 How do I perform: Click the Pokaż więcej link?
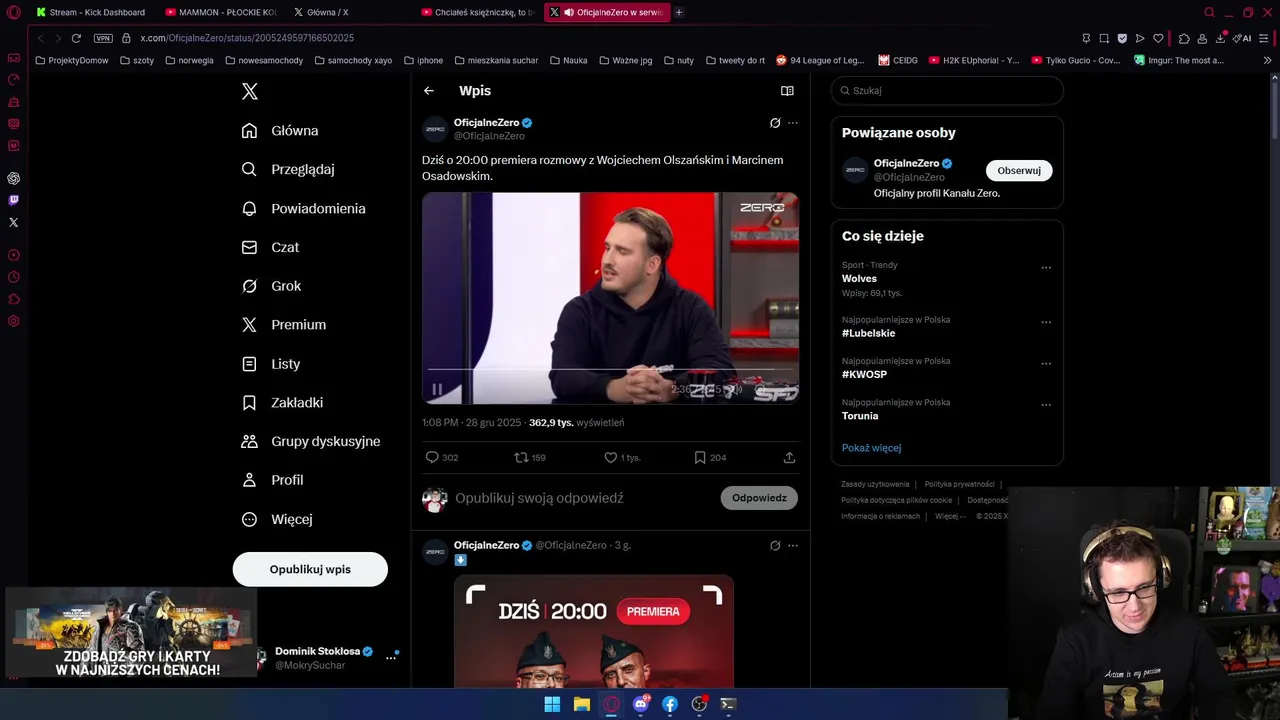pyautogui.click(x=871, y=448)
